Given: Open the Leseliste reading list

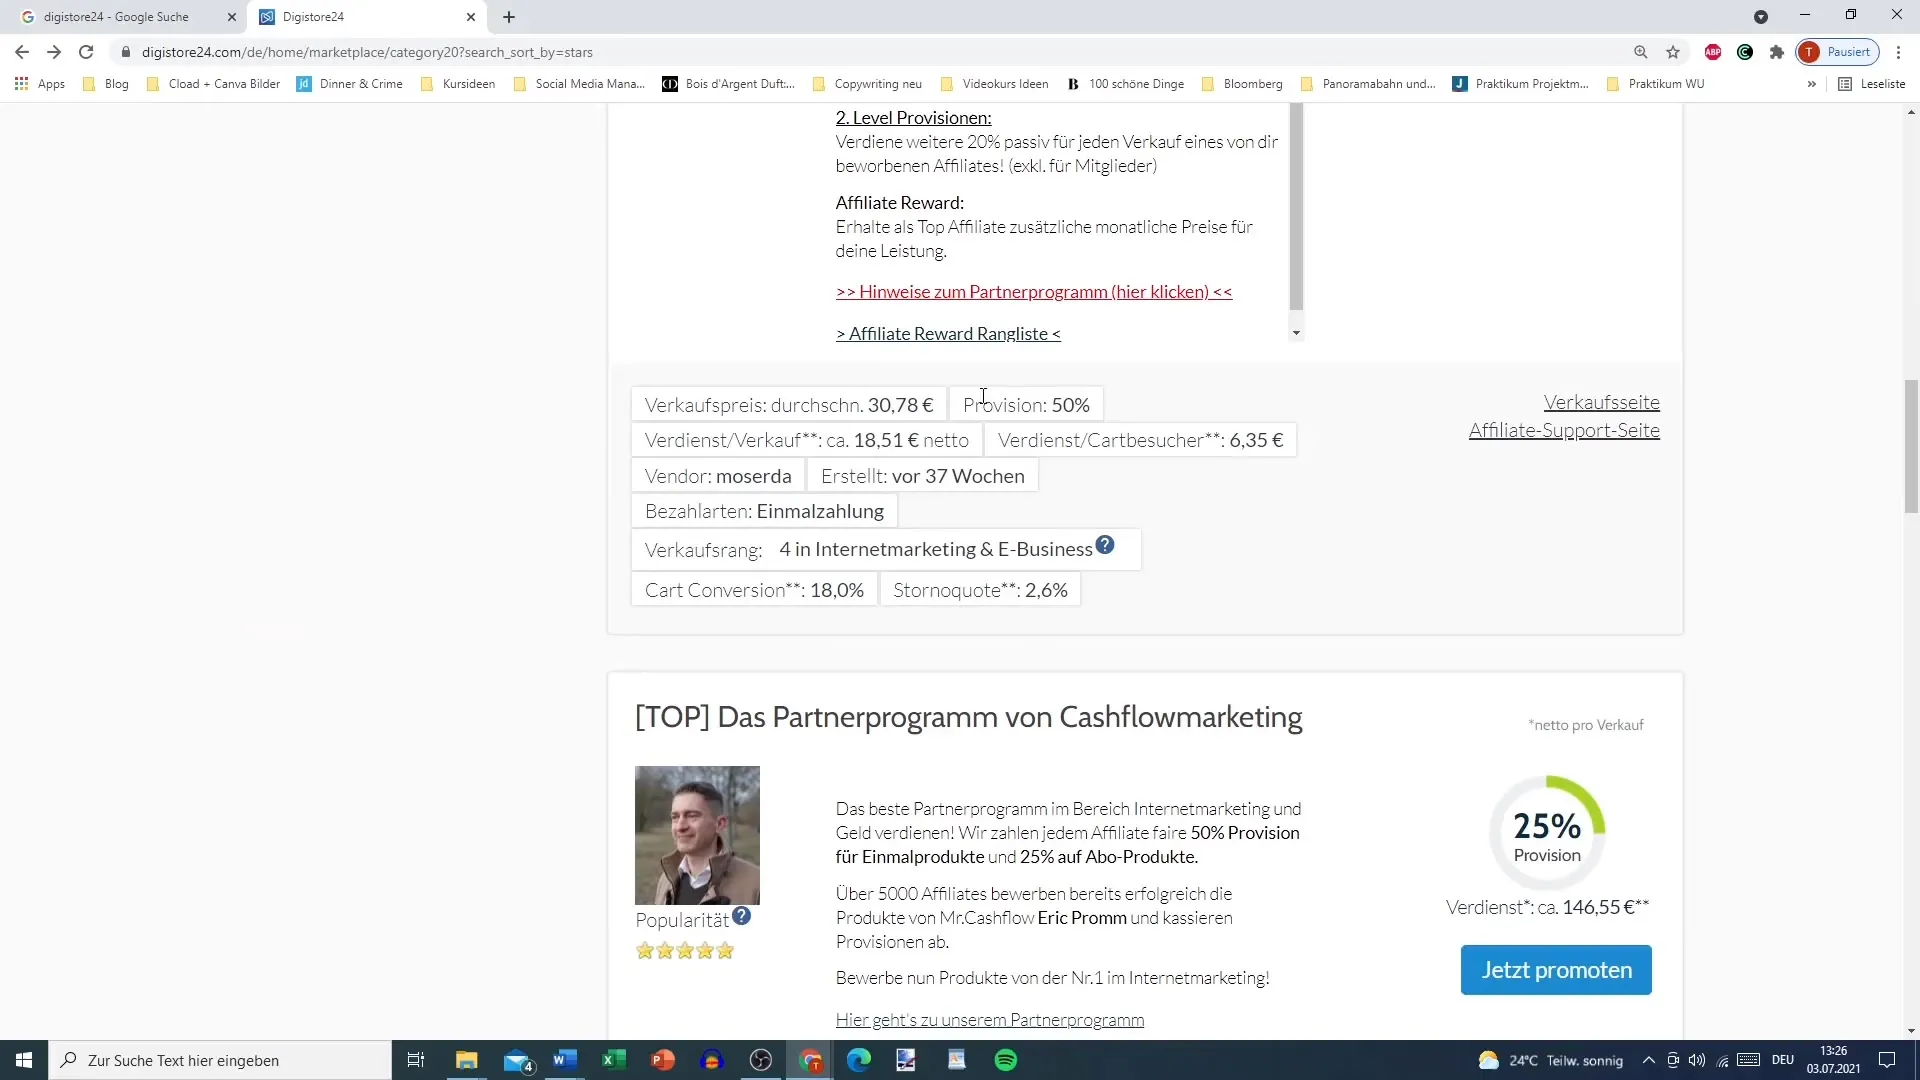Looking at the screenshot, I should click(1872, 84).
